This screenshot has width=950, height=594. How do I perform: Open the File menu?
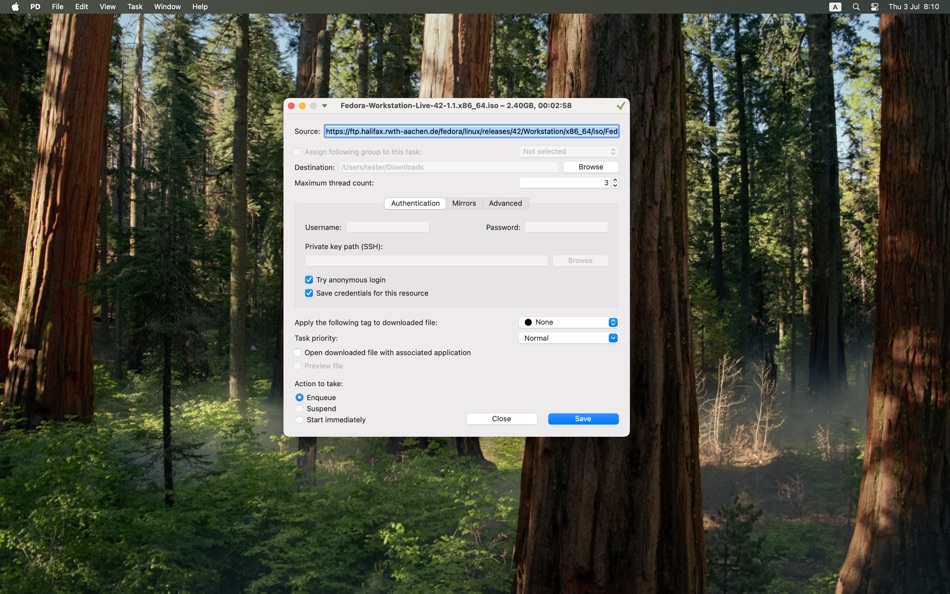point(58,7)
